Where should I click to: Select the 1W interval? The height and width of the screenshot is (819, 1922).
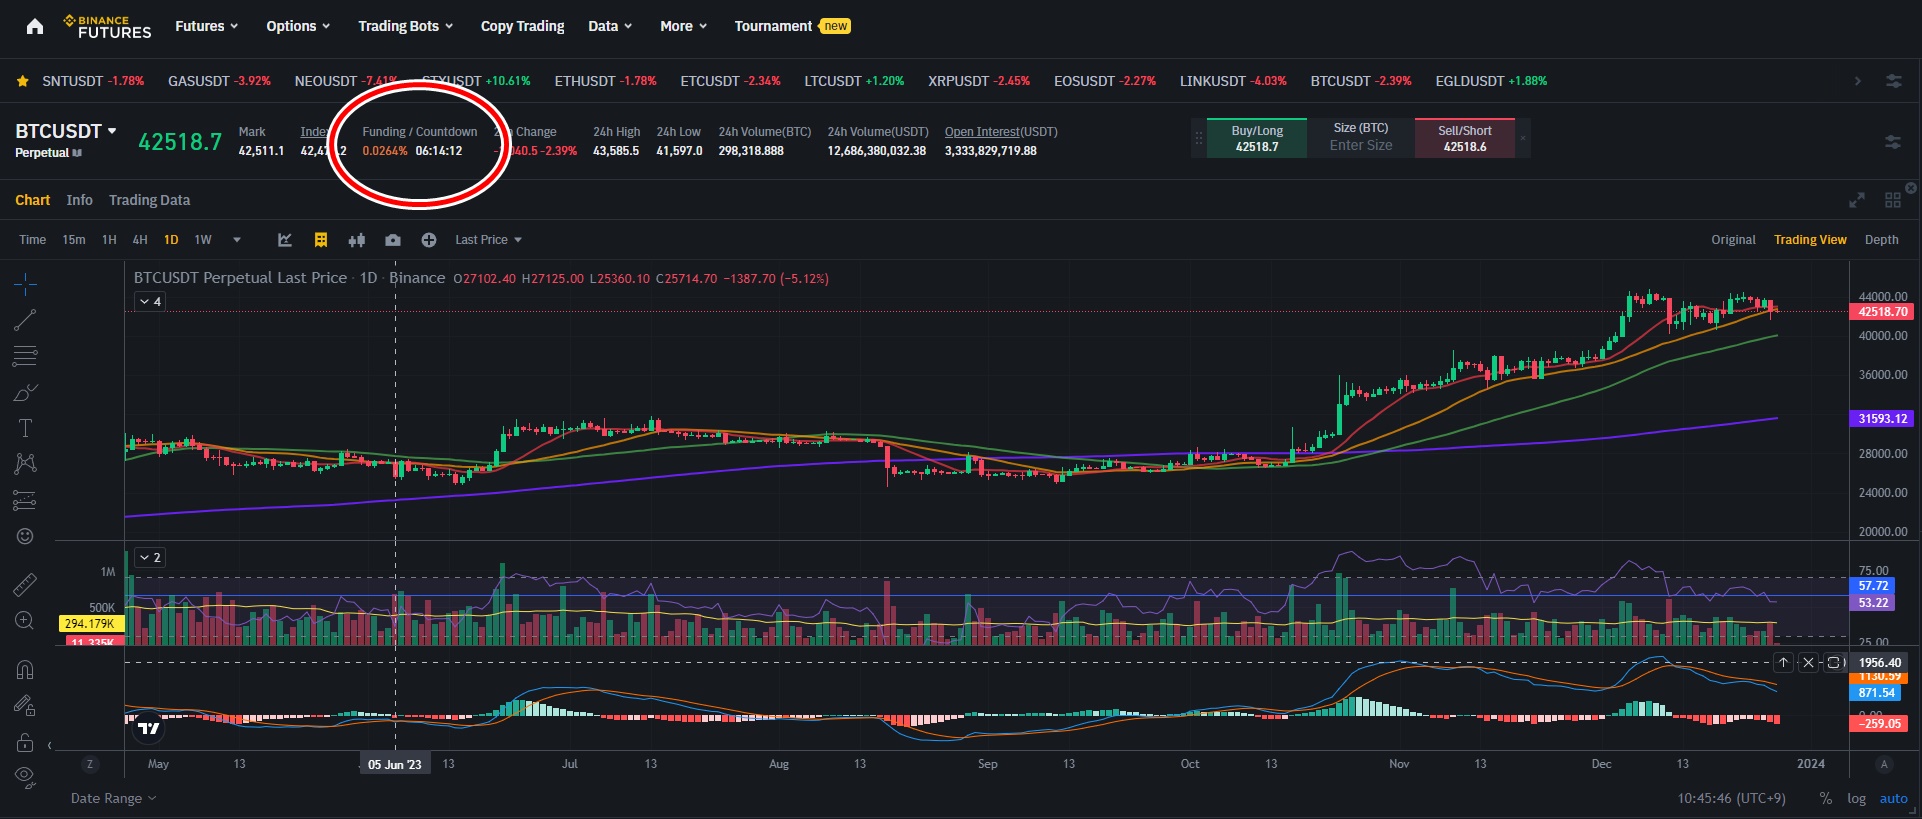[203, 240]
